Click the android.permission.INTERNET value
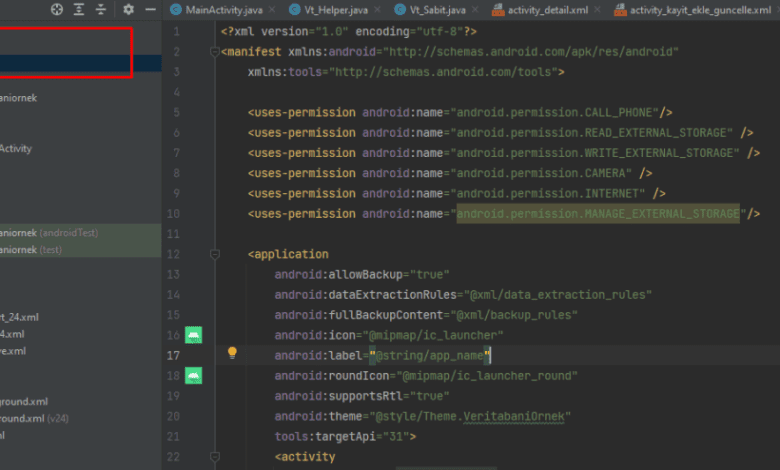 tap(547, 193)
